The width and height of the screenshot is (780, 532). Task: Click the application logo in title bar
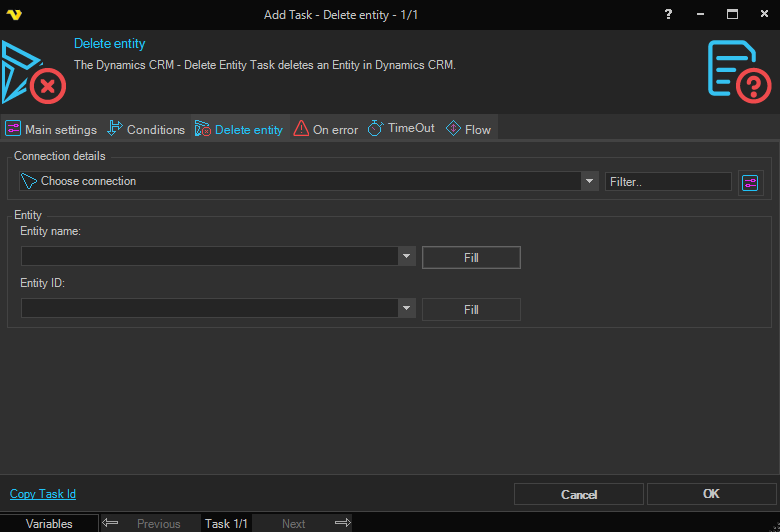pyautogui.click(x=14, y=14)
